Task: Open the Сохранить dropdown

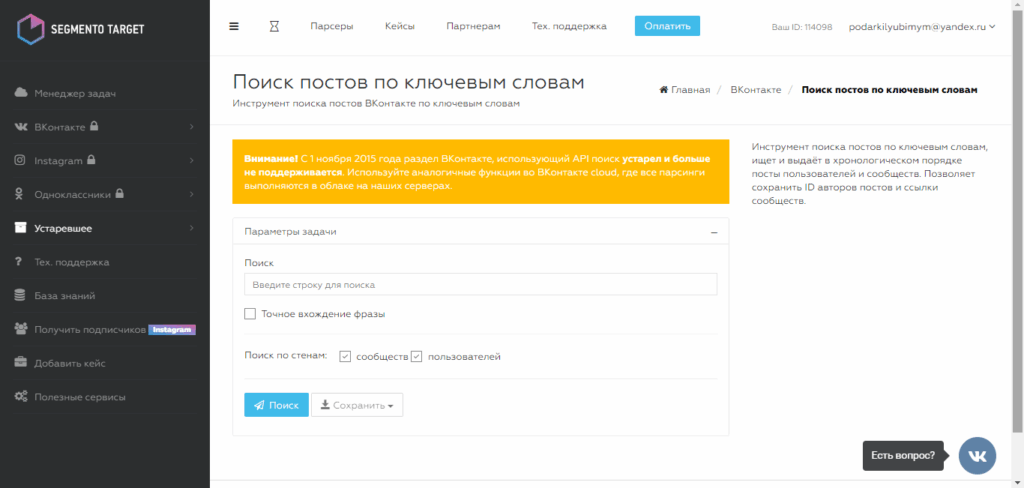Action: (x=357, y=405)
